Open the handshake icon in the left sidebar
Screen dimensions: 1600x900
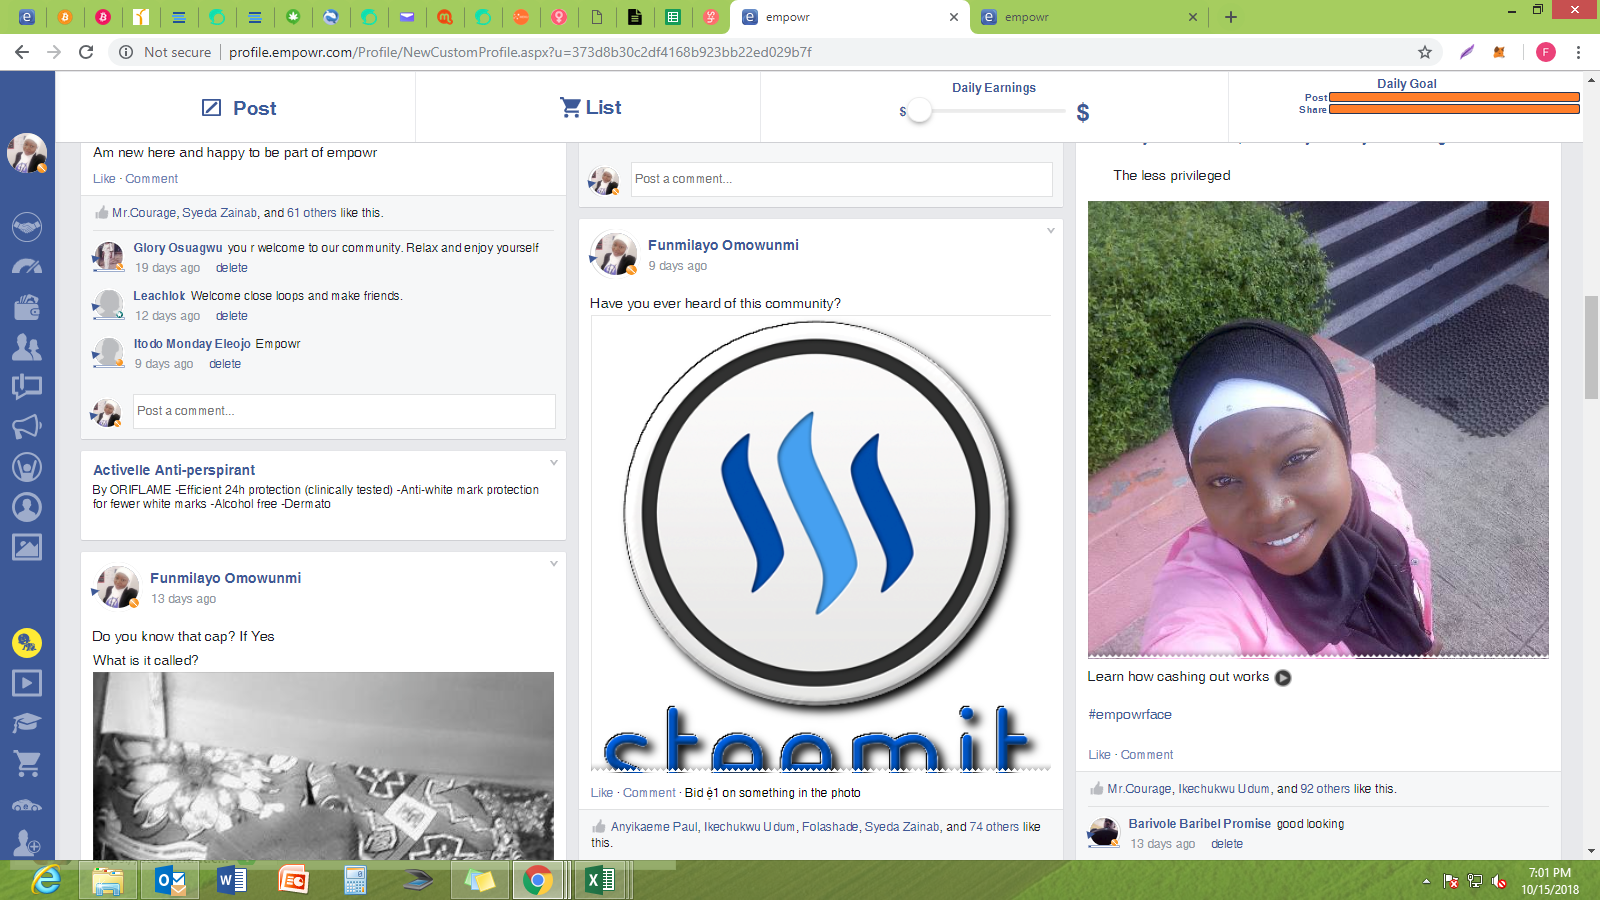pos(27,227)
